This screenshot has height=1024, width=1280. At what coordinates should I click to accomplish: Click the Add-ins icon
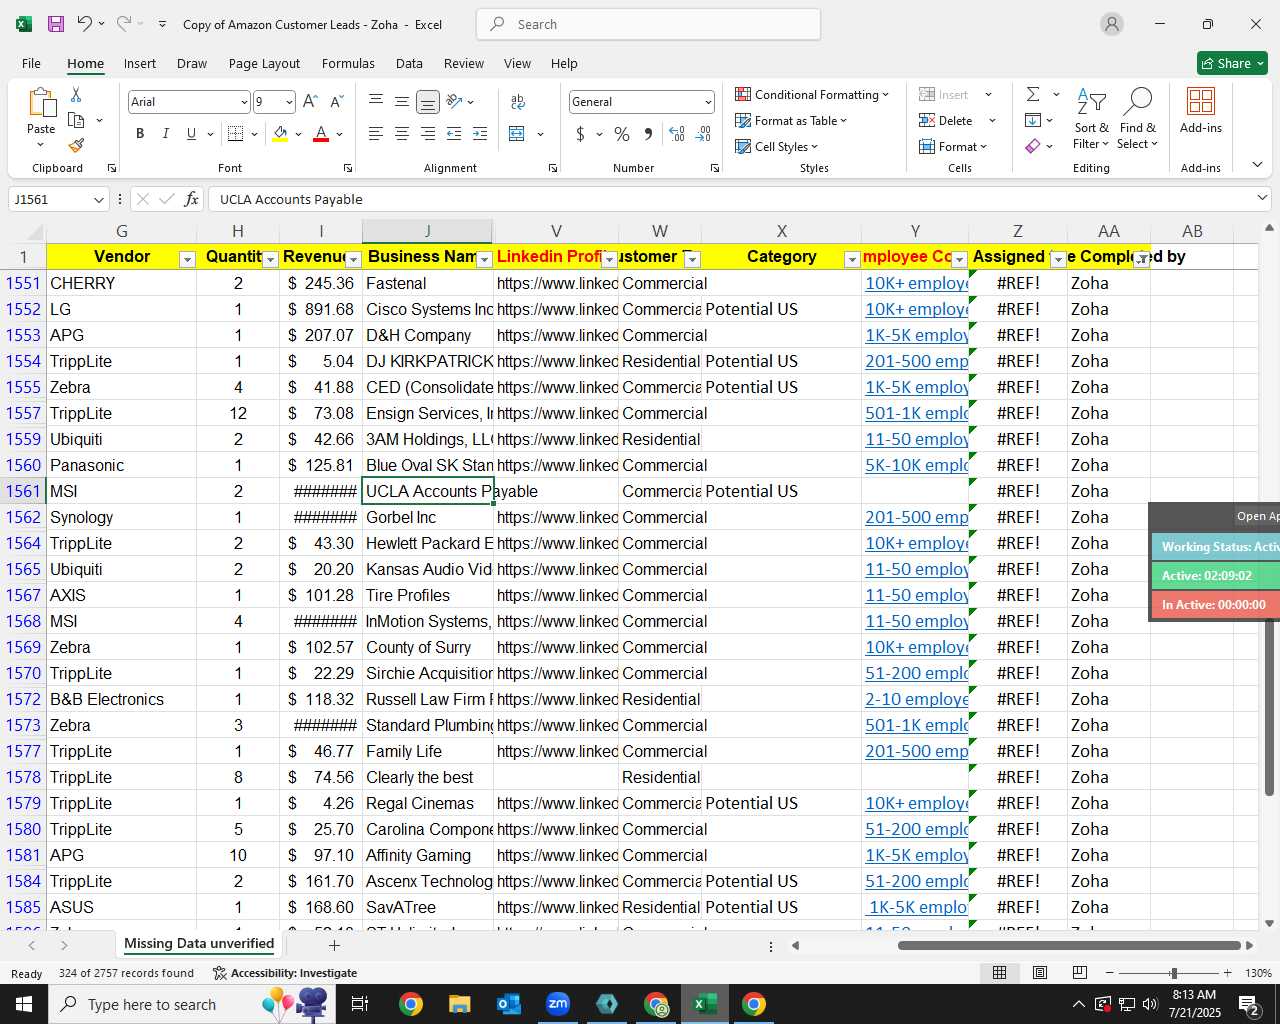point(1201,110)
